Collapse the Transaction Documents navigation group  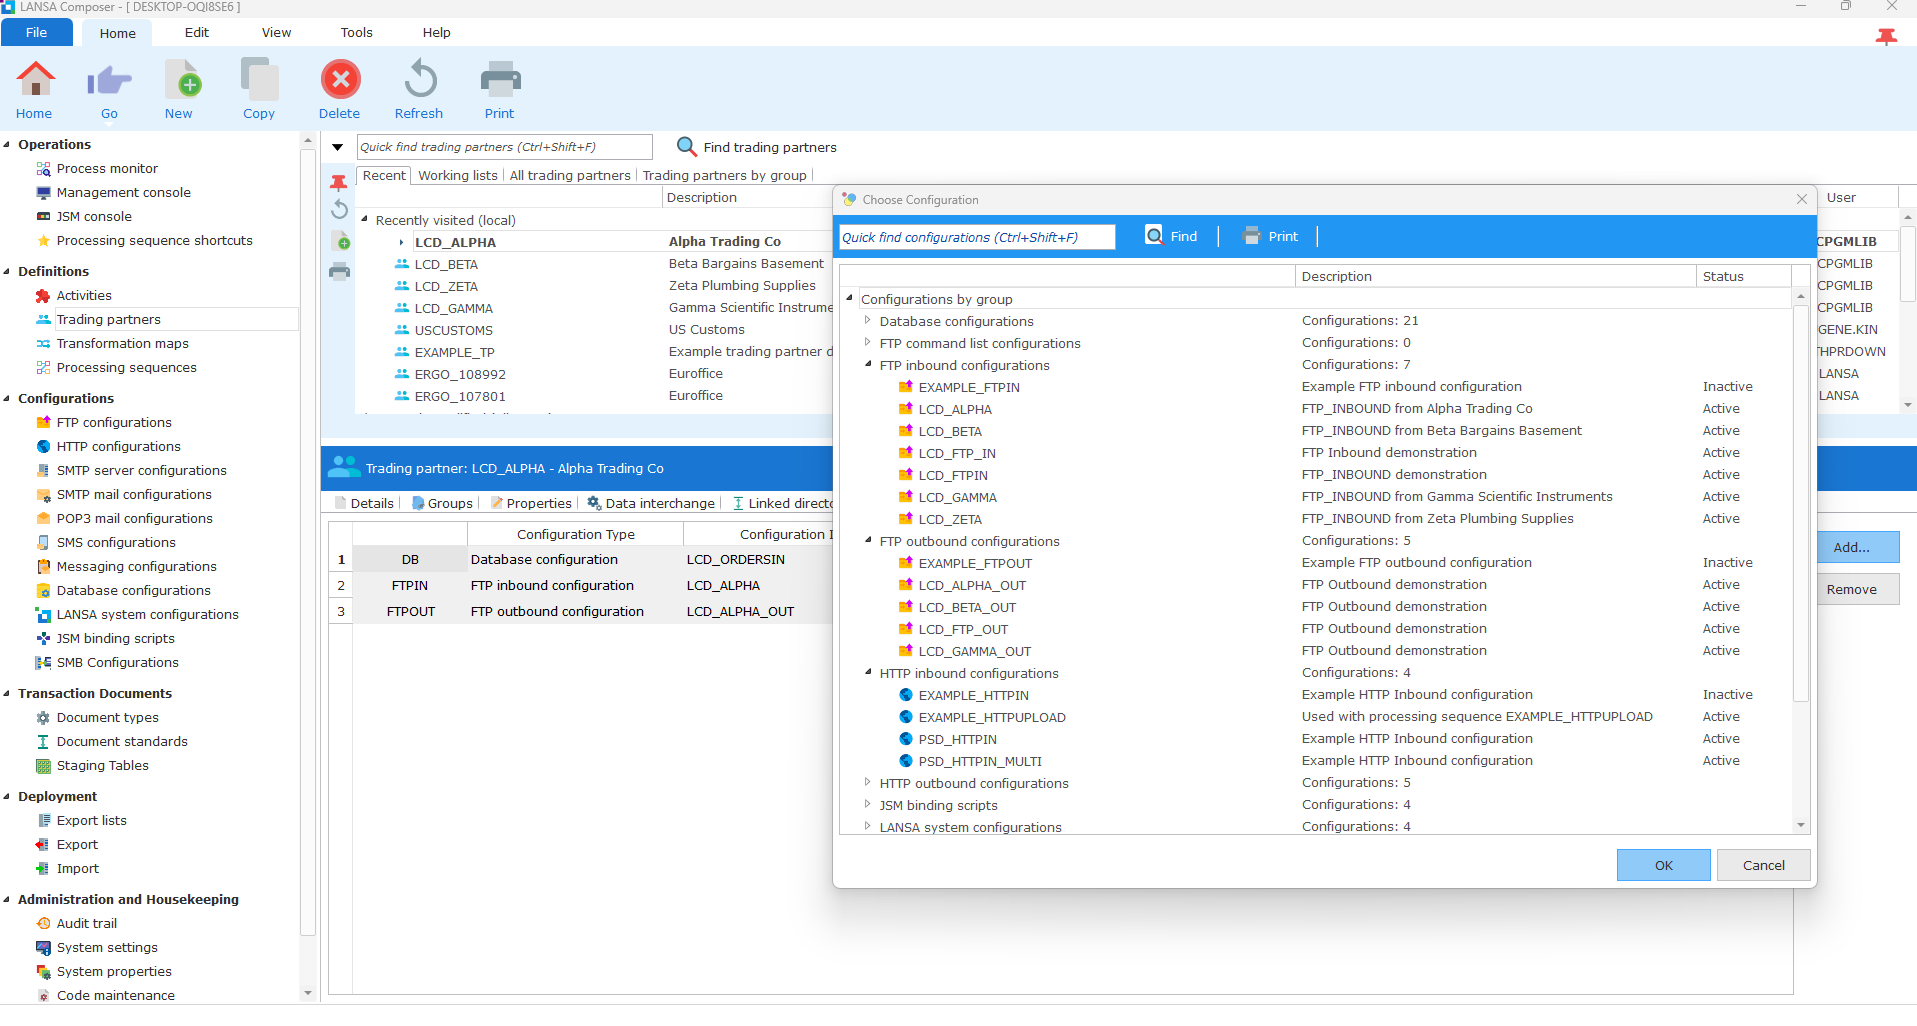click(x=7, y=694)
